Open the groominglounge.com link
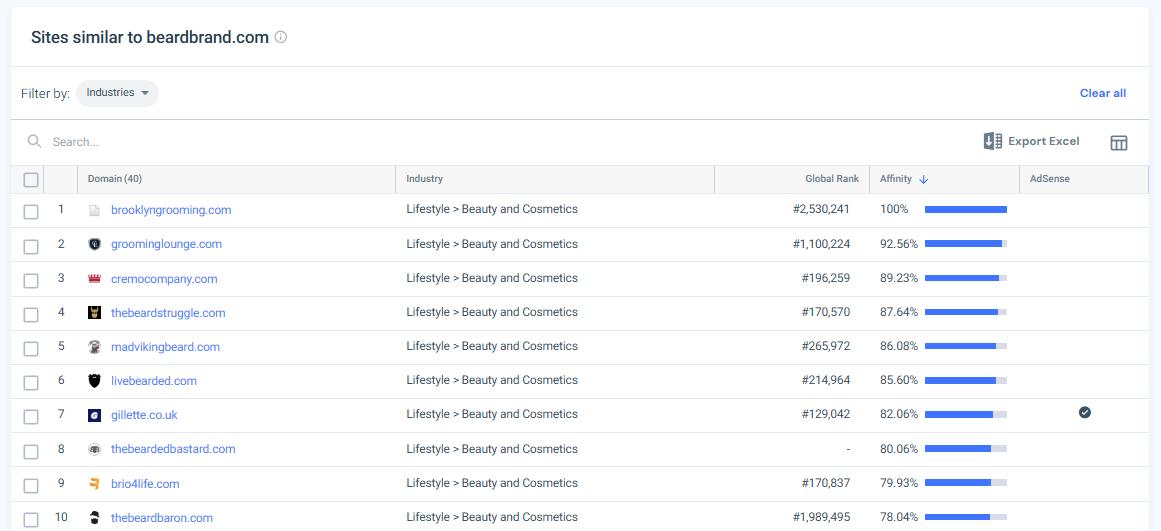Screen dimensions: 1161x531 pyautogui.click(x=167, y=244)
